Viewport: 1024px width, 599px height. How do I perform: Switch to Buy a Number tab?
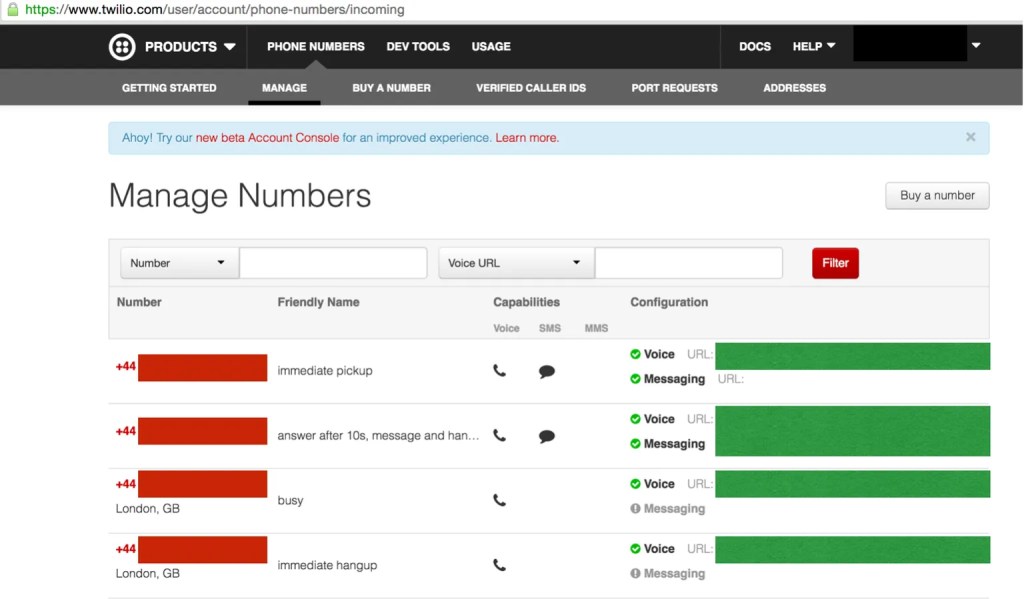click(391, 88)
